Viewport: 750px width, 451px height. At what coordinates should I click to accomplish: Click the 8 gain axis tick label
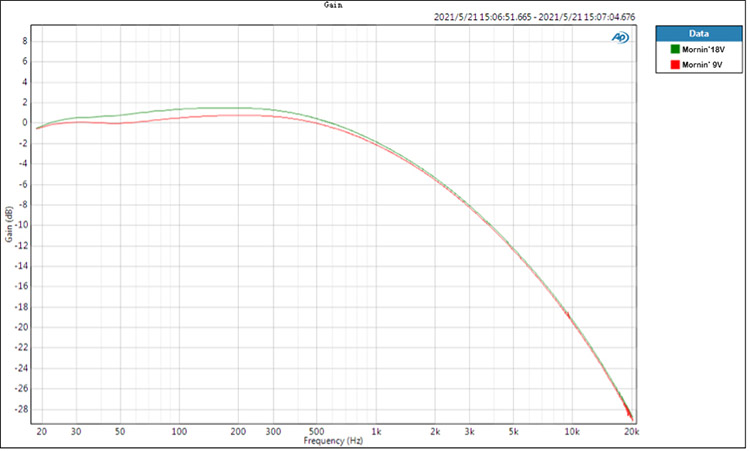click(25, 42)
